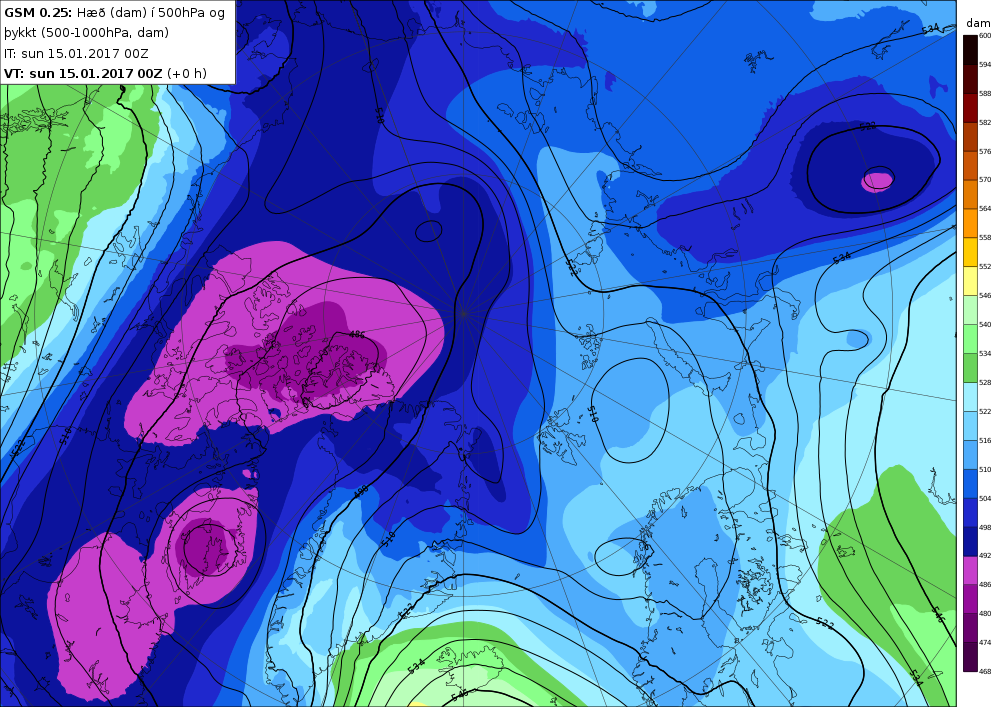Select the darkest swatch between 600 and 594
1000x707 pixels.
coord(970,50)
